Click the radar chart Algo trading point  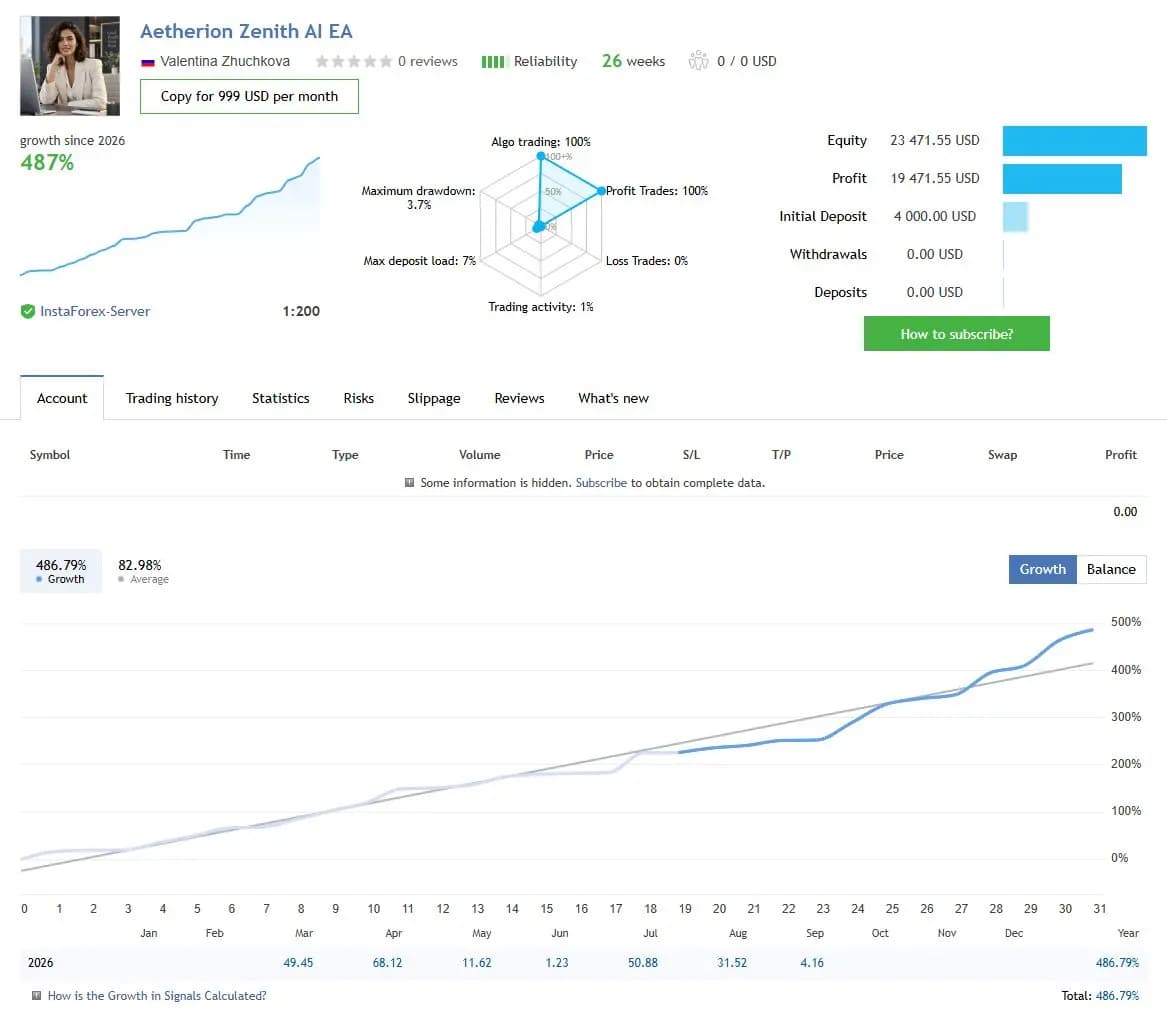(540, 156)
